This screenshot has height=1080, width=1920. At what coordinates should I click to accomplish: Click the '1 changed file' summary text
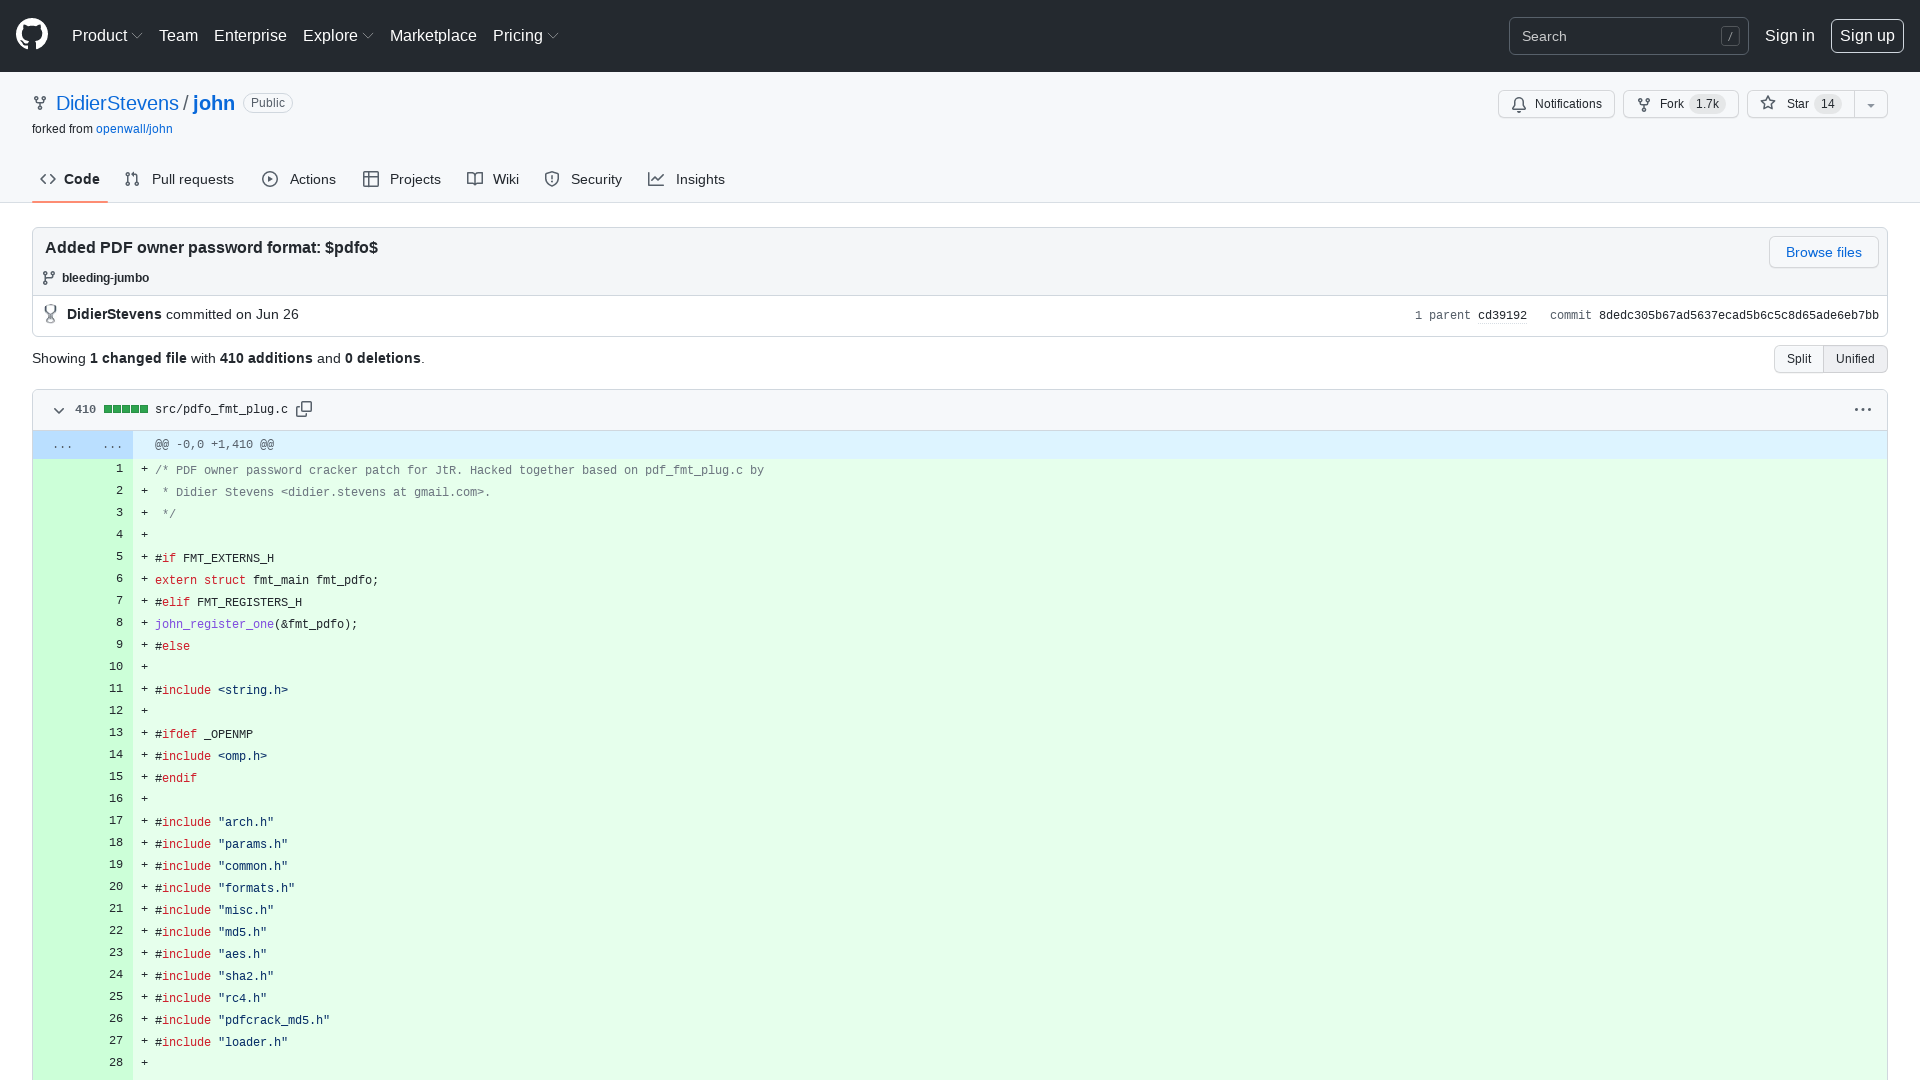tap(138, 358)
